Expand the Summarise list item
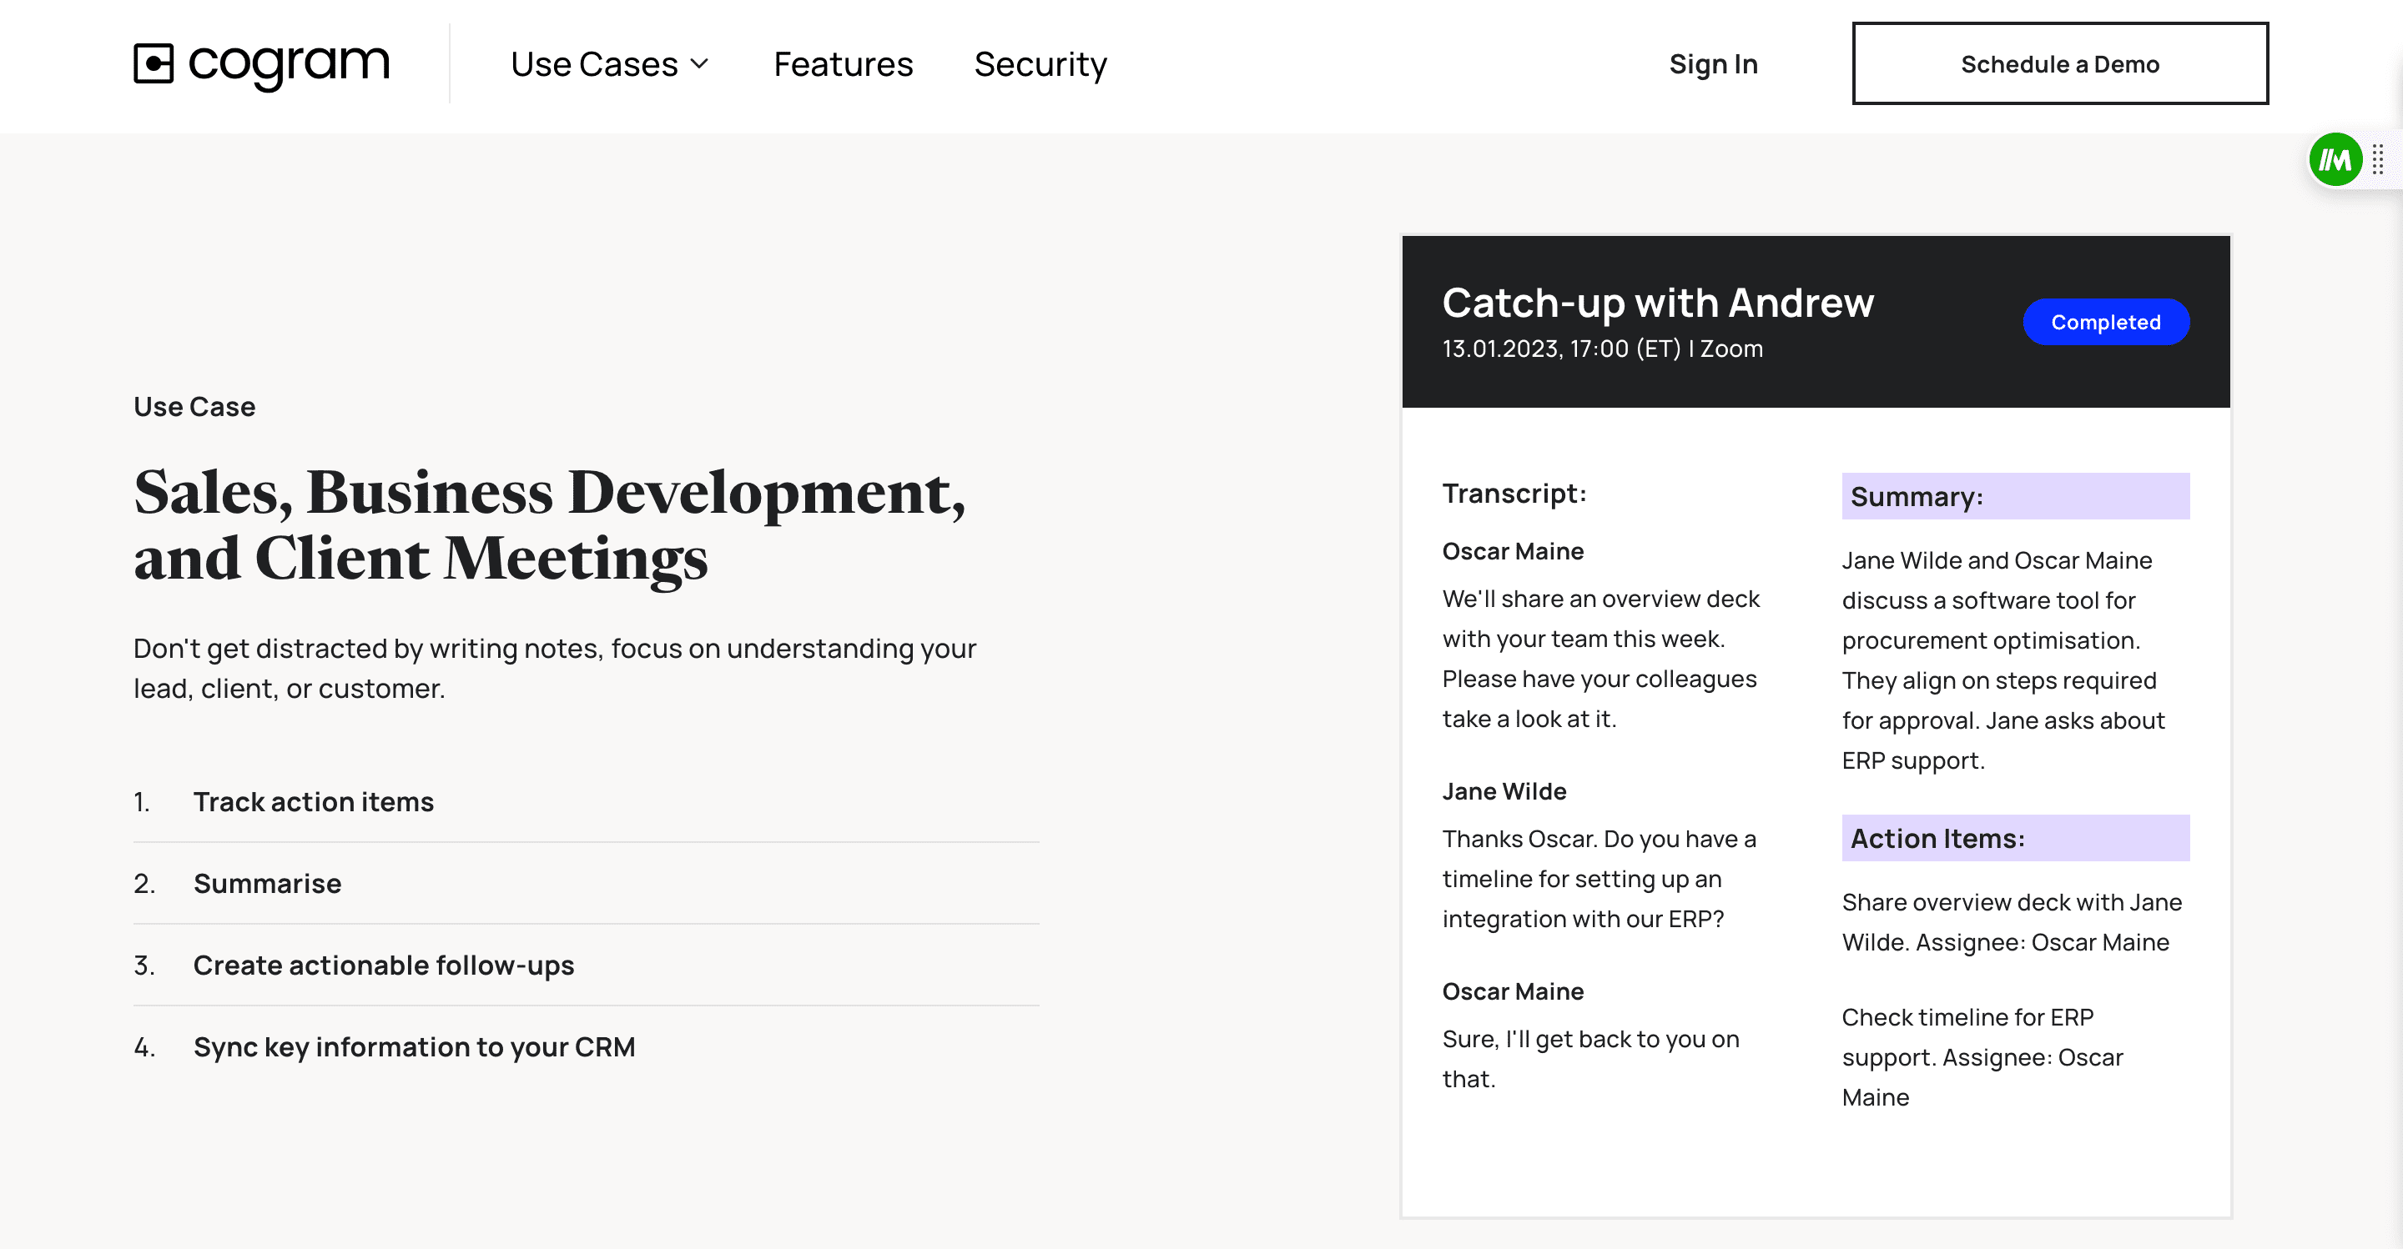This screenshot has height=1249, width=2403. (267, 883)
